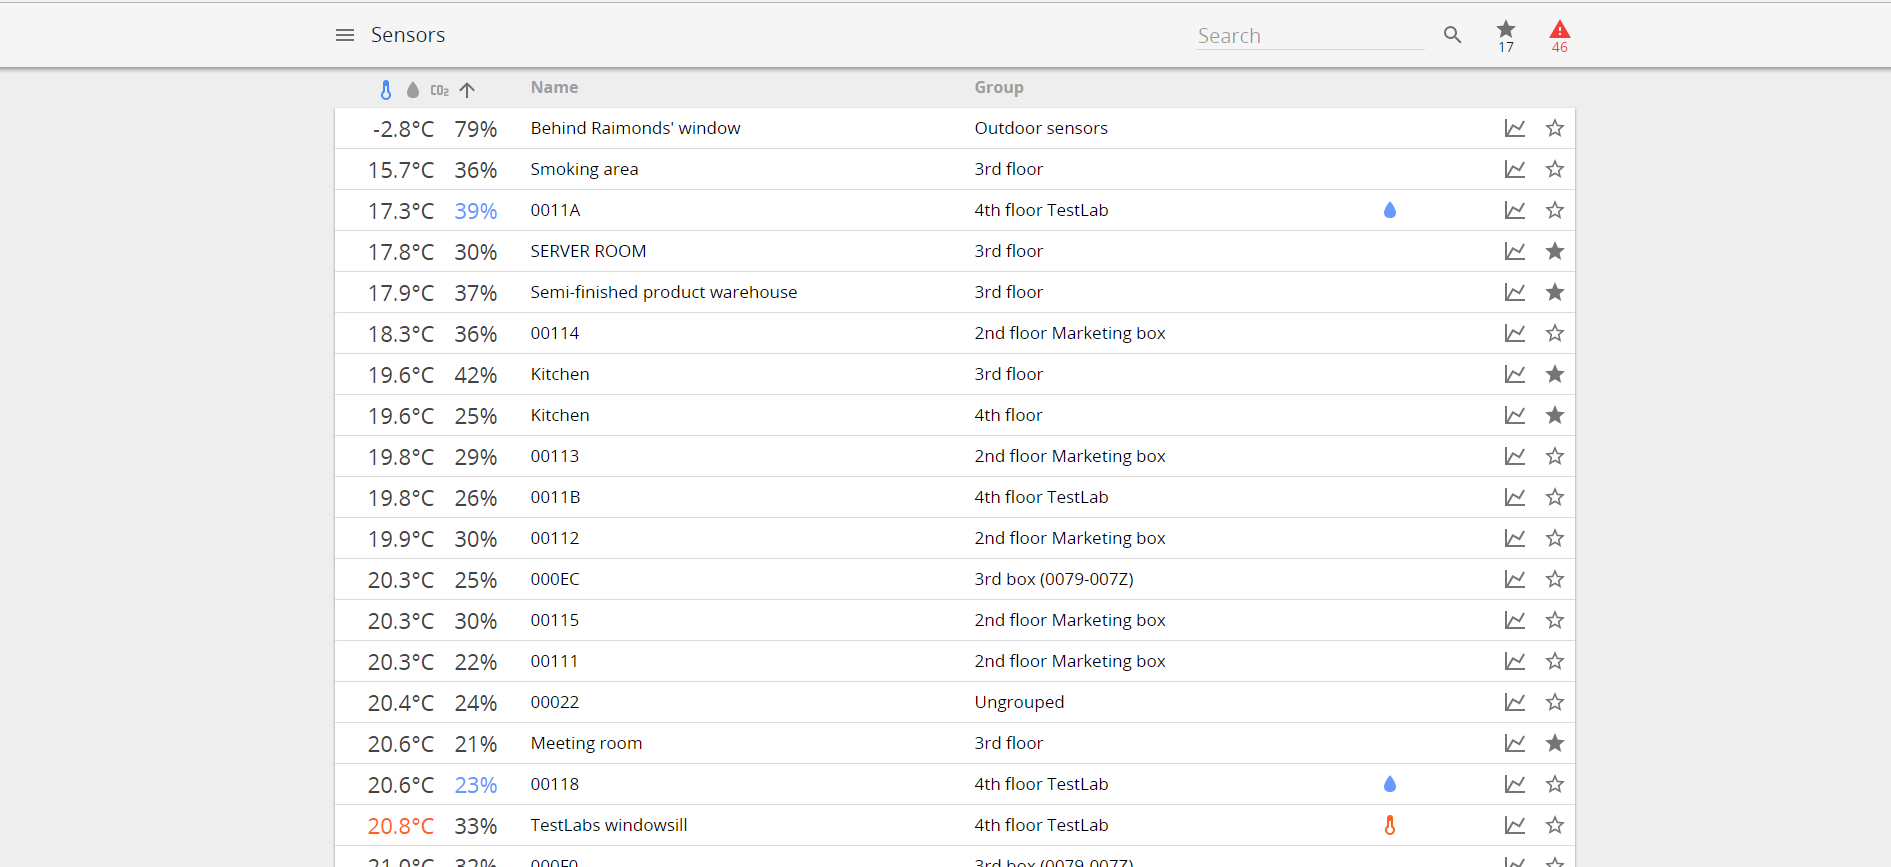The image size is (1891, 867).
Task: Unfavorite Meeting room star
Action: pos(1555,743)
